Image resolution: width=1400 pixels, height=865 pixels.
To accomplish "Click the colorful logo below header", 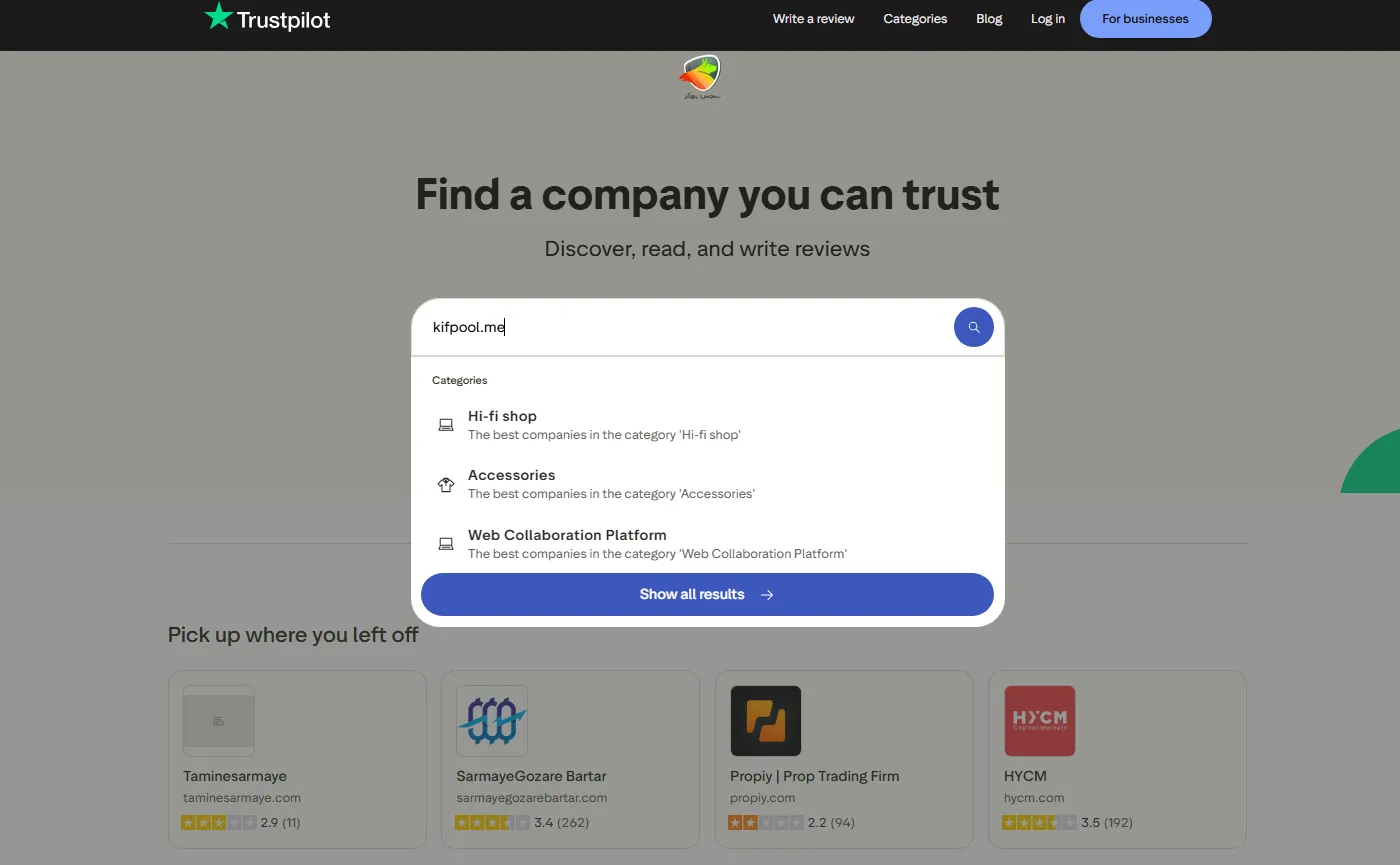I will (x=699, y=77).
